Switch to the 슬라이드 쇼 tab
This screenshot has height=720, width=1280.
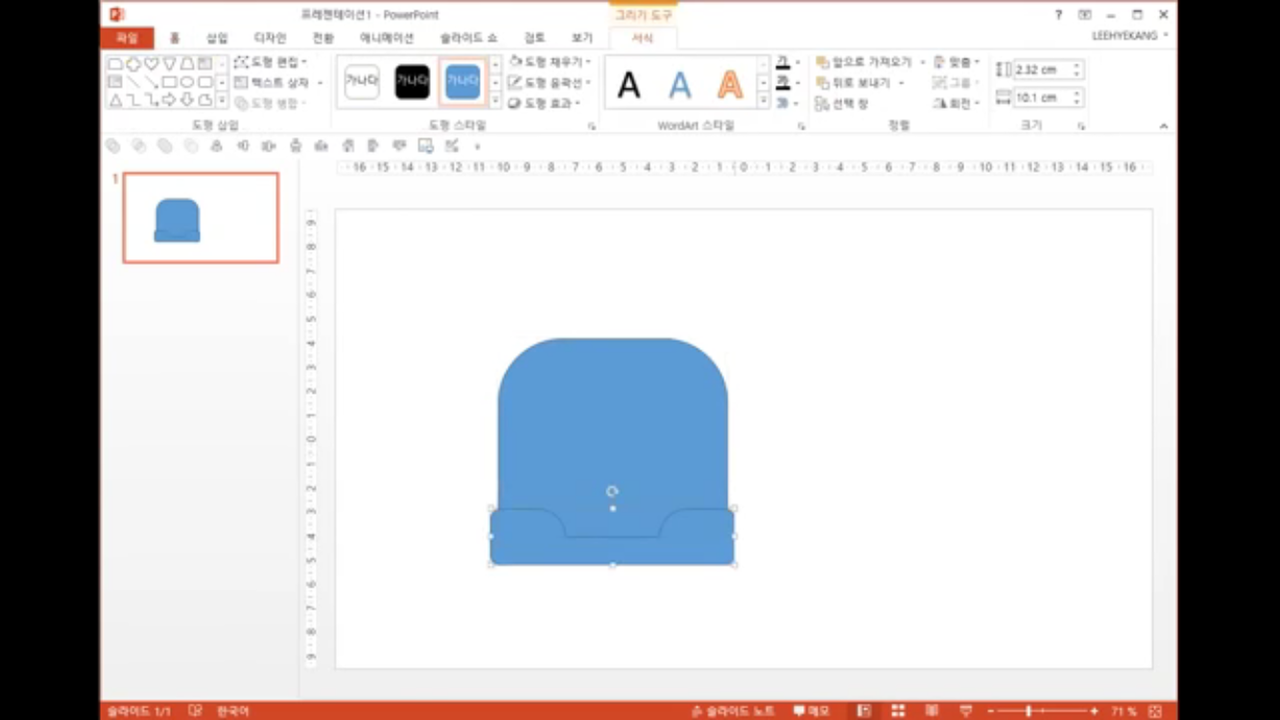[x=468, y=38]
